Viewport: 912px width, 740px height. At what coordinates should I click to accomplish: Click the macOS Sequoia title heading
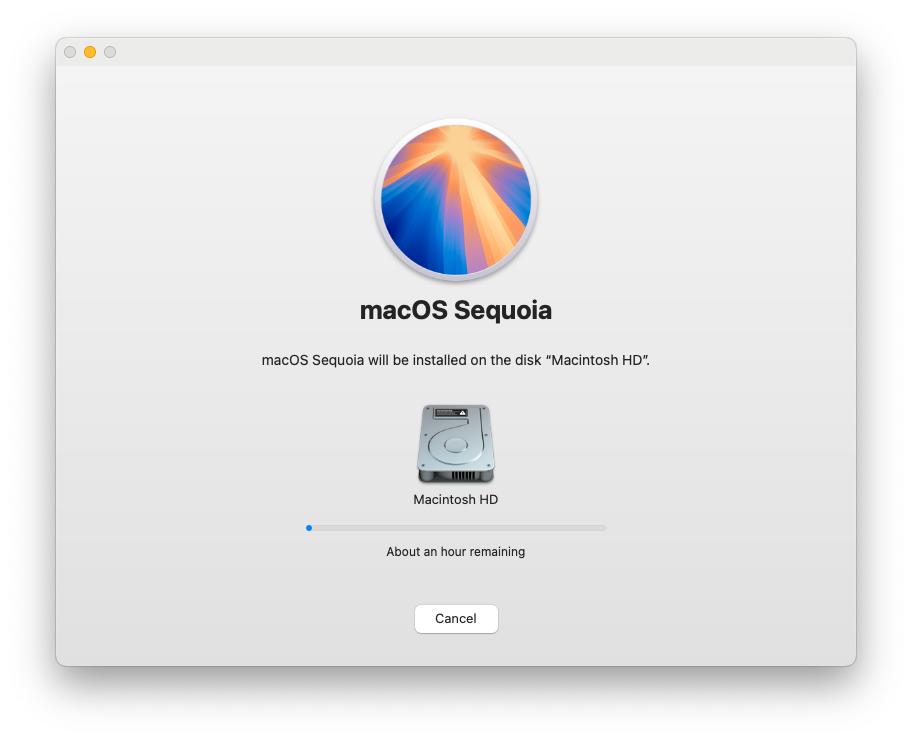(x=456, y=310)
